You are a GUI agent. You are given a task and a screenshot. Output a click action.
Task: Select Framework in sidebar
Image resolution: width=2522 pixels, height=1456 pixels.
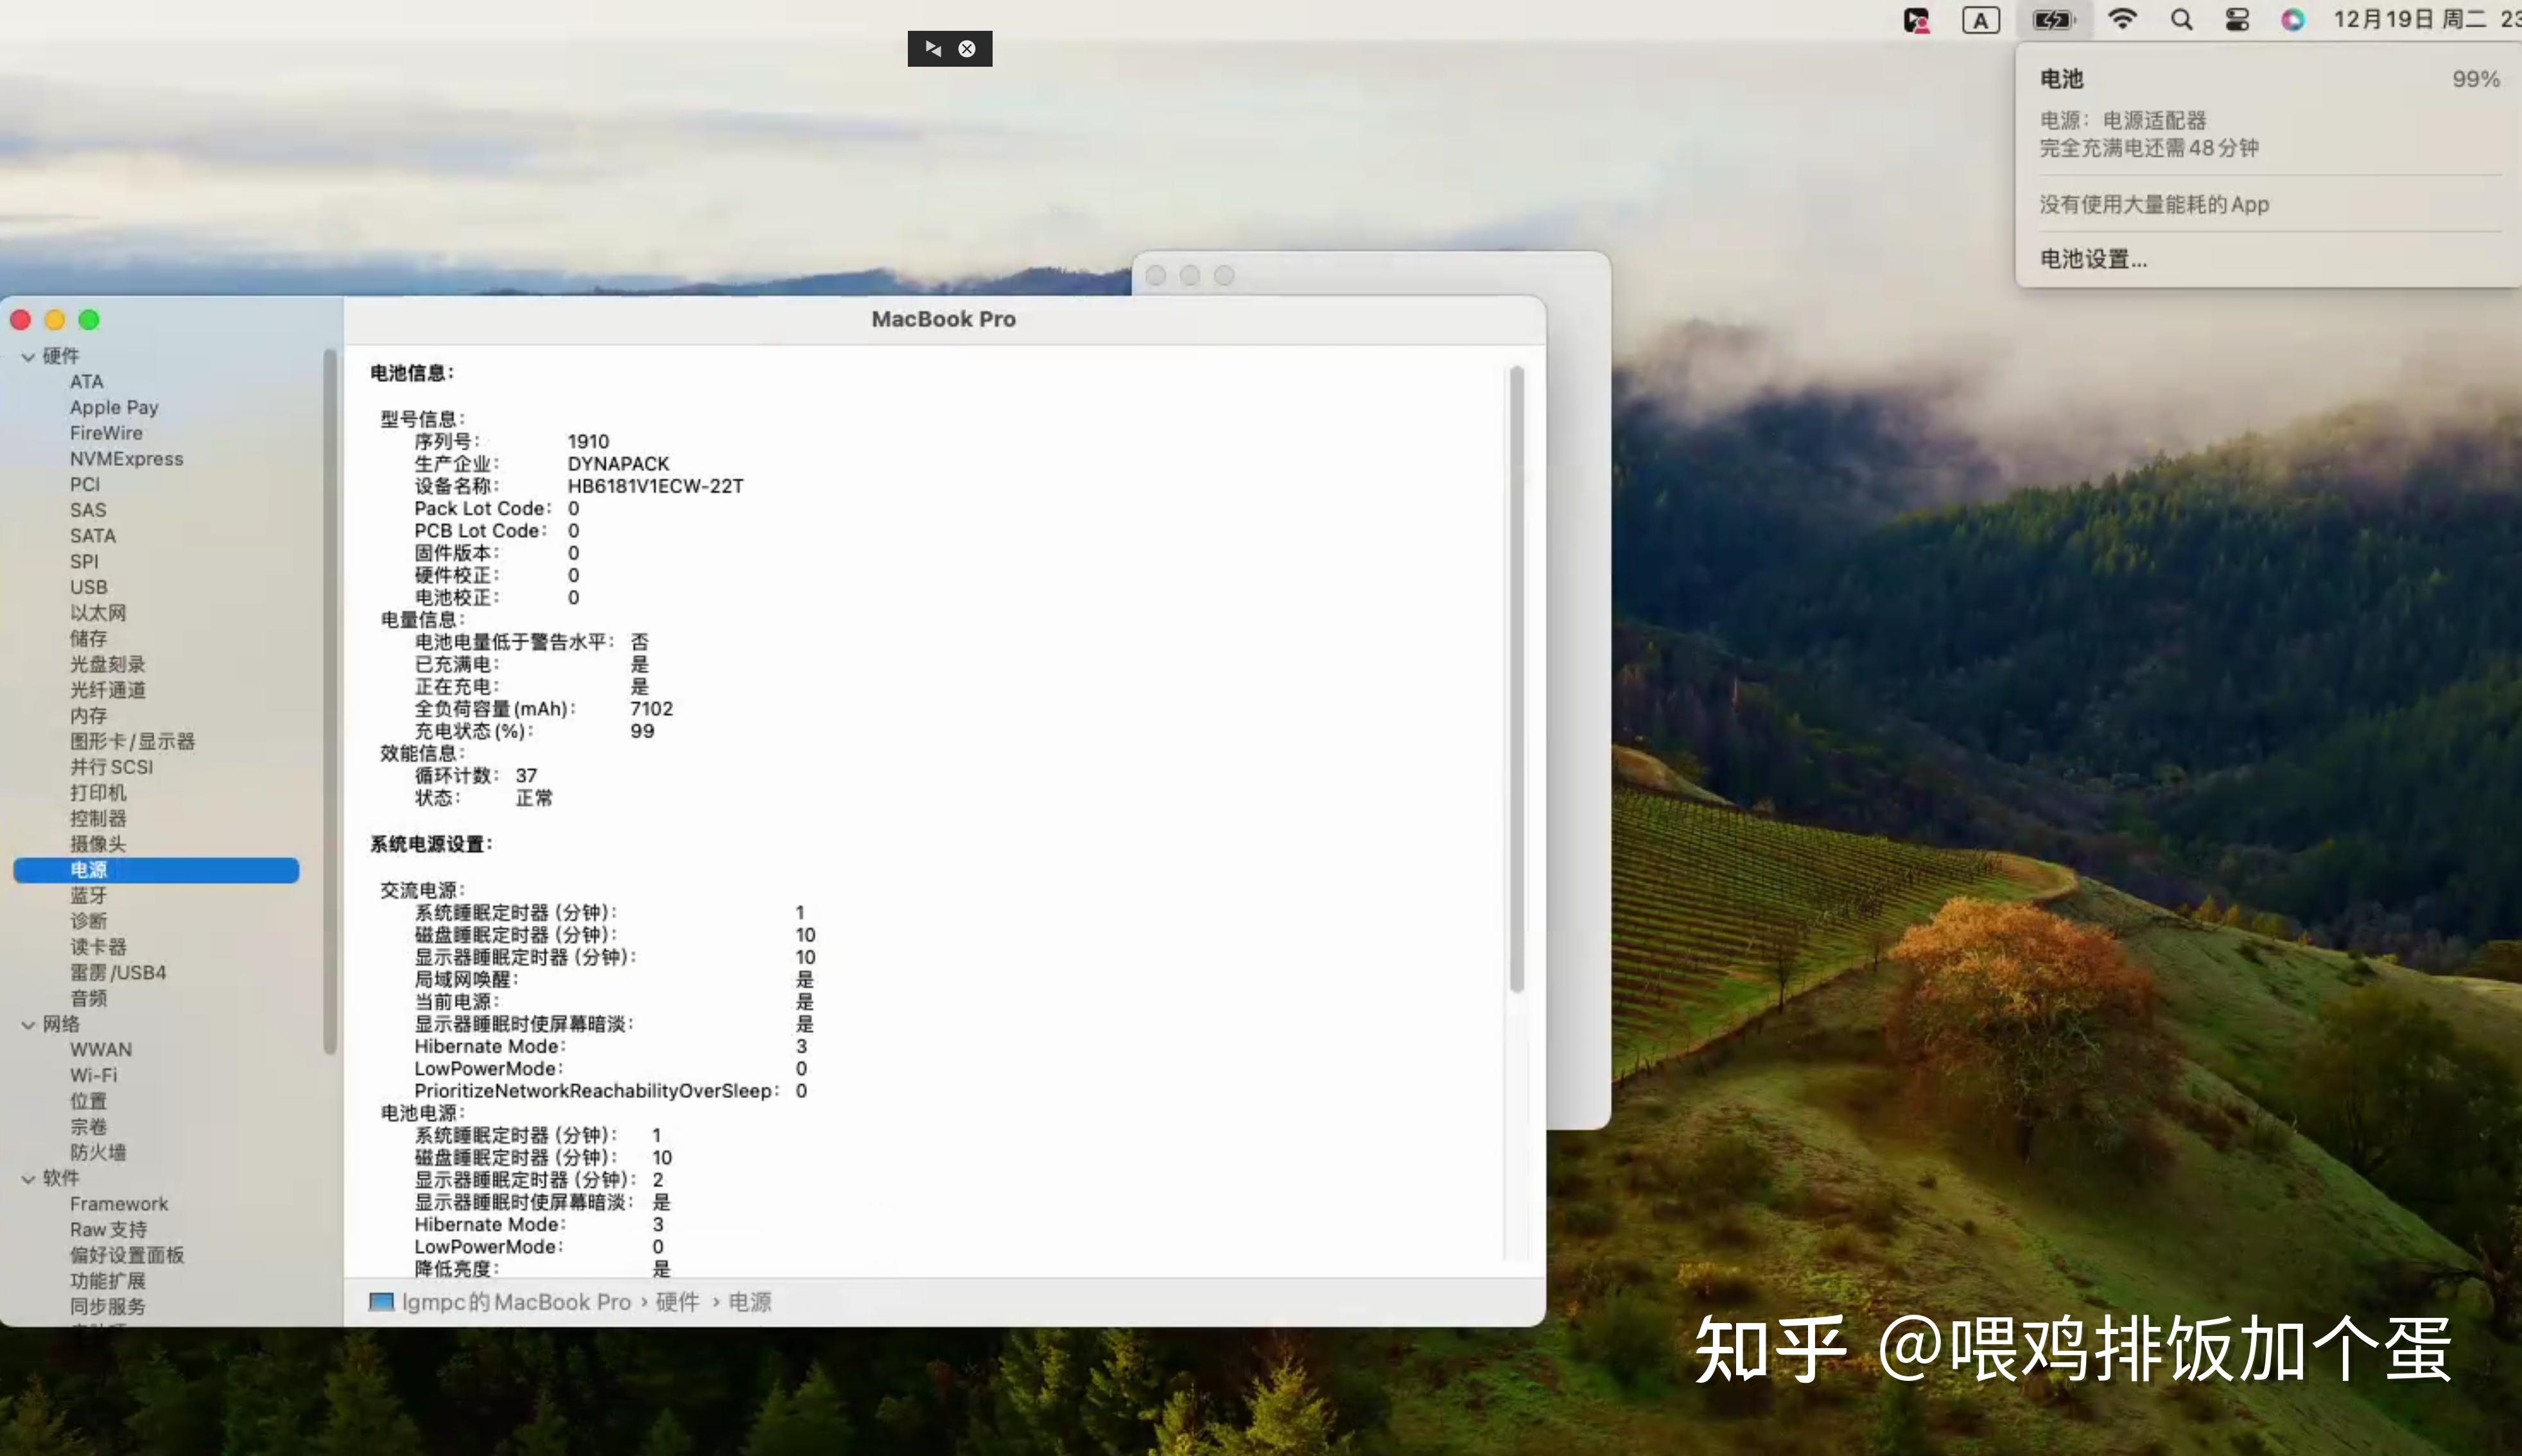tap(119, 1203)
